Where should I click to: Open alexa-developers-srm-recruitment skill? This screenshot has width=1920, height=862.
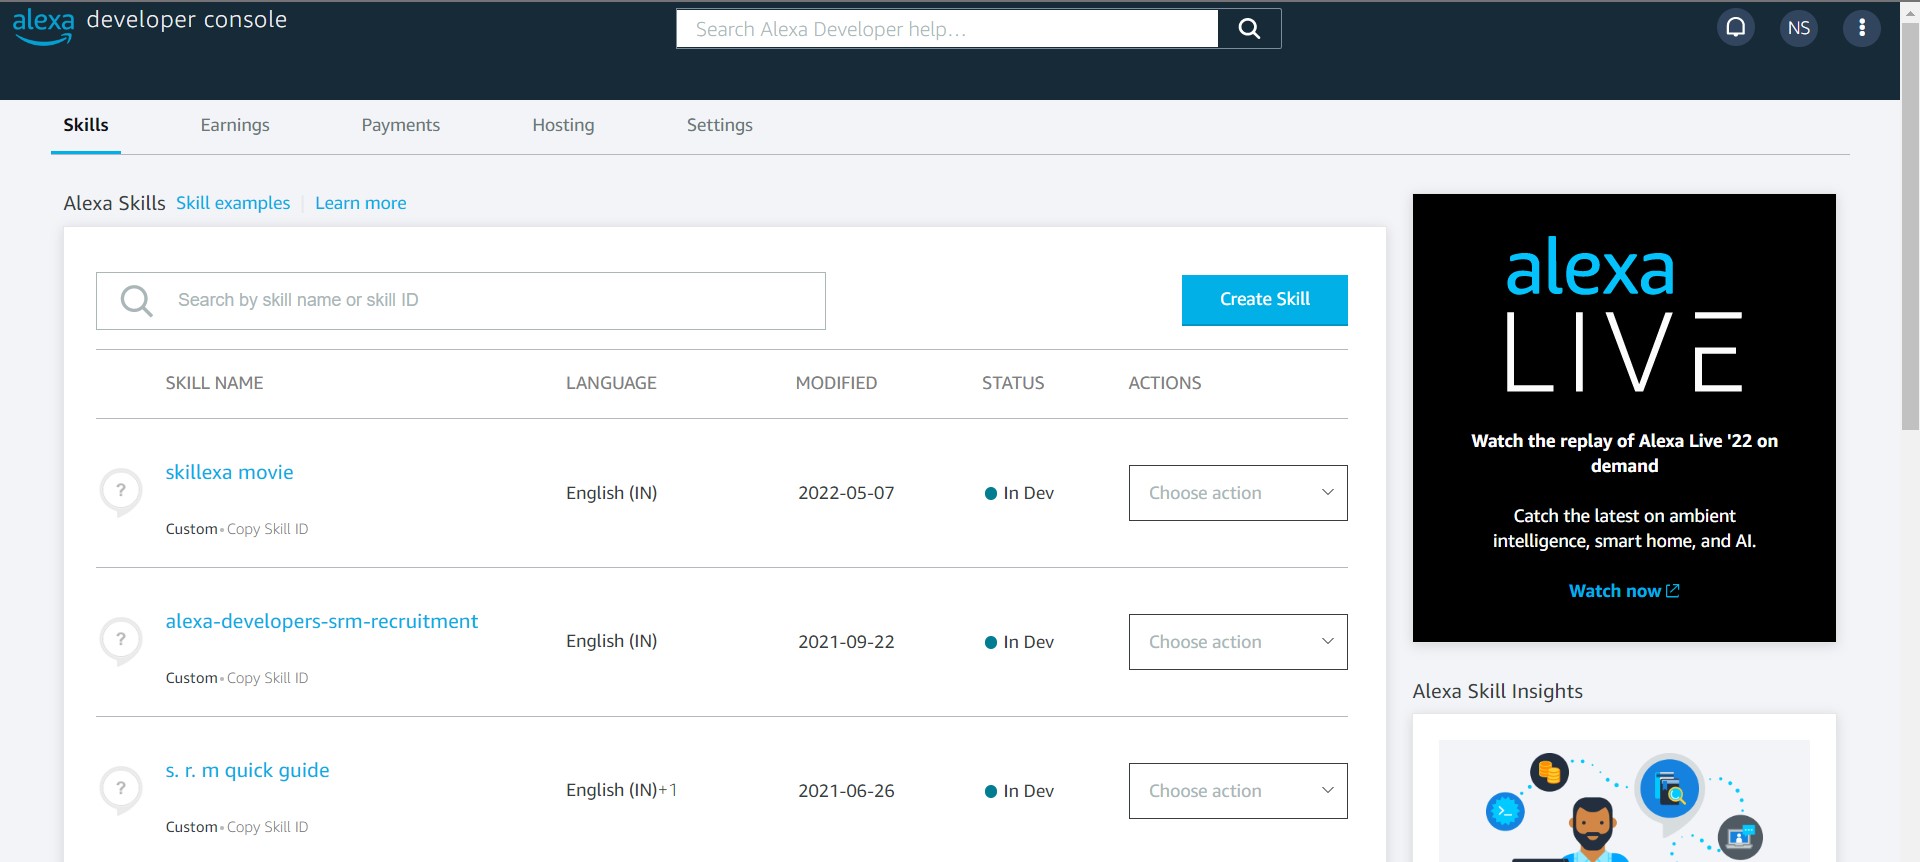(322, 621)
